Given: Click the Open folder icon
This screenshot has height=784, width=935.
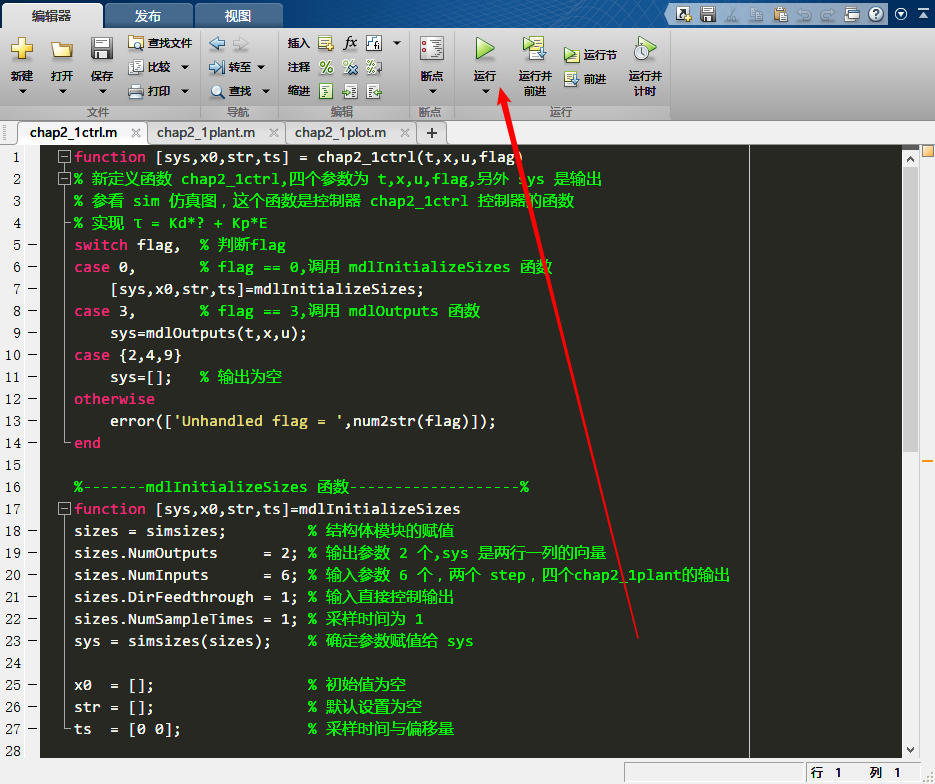Looking at the screenshot, I should 61,49.
